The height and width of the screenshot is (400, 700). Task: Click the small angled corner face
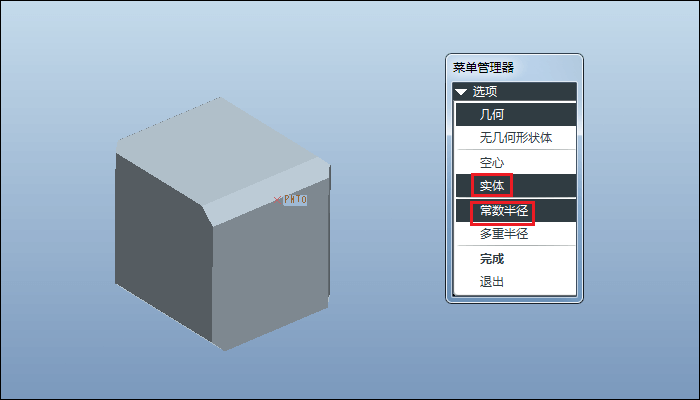pyautogui.click(x=208, y=216)
